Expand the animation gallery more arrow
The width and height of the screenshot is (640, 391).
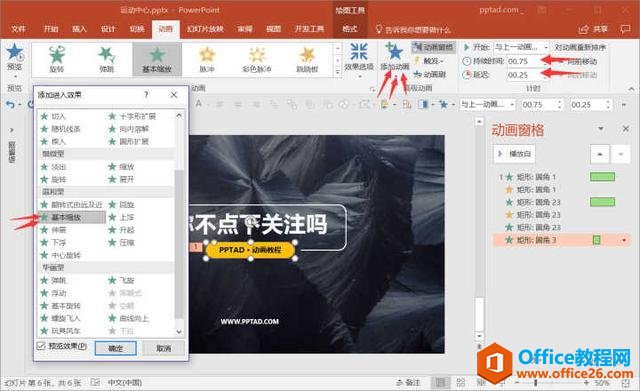(338, 72)
